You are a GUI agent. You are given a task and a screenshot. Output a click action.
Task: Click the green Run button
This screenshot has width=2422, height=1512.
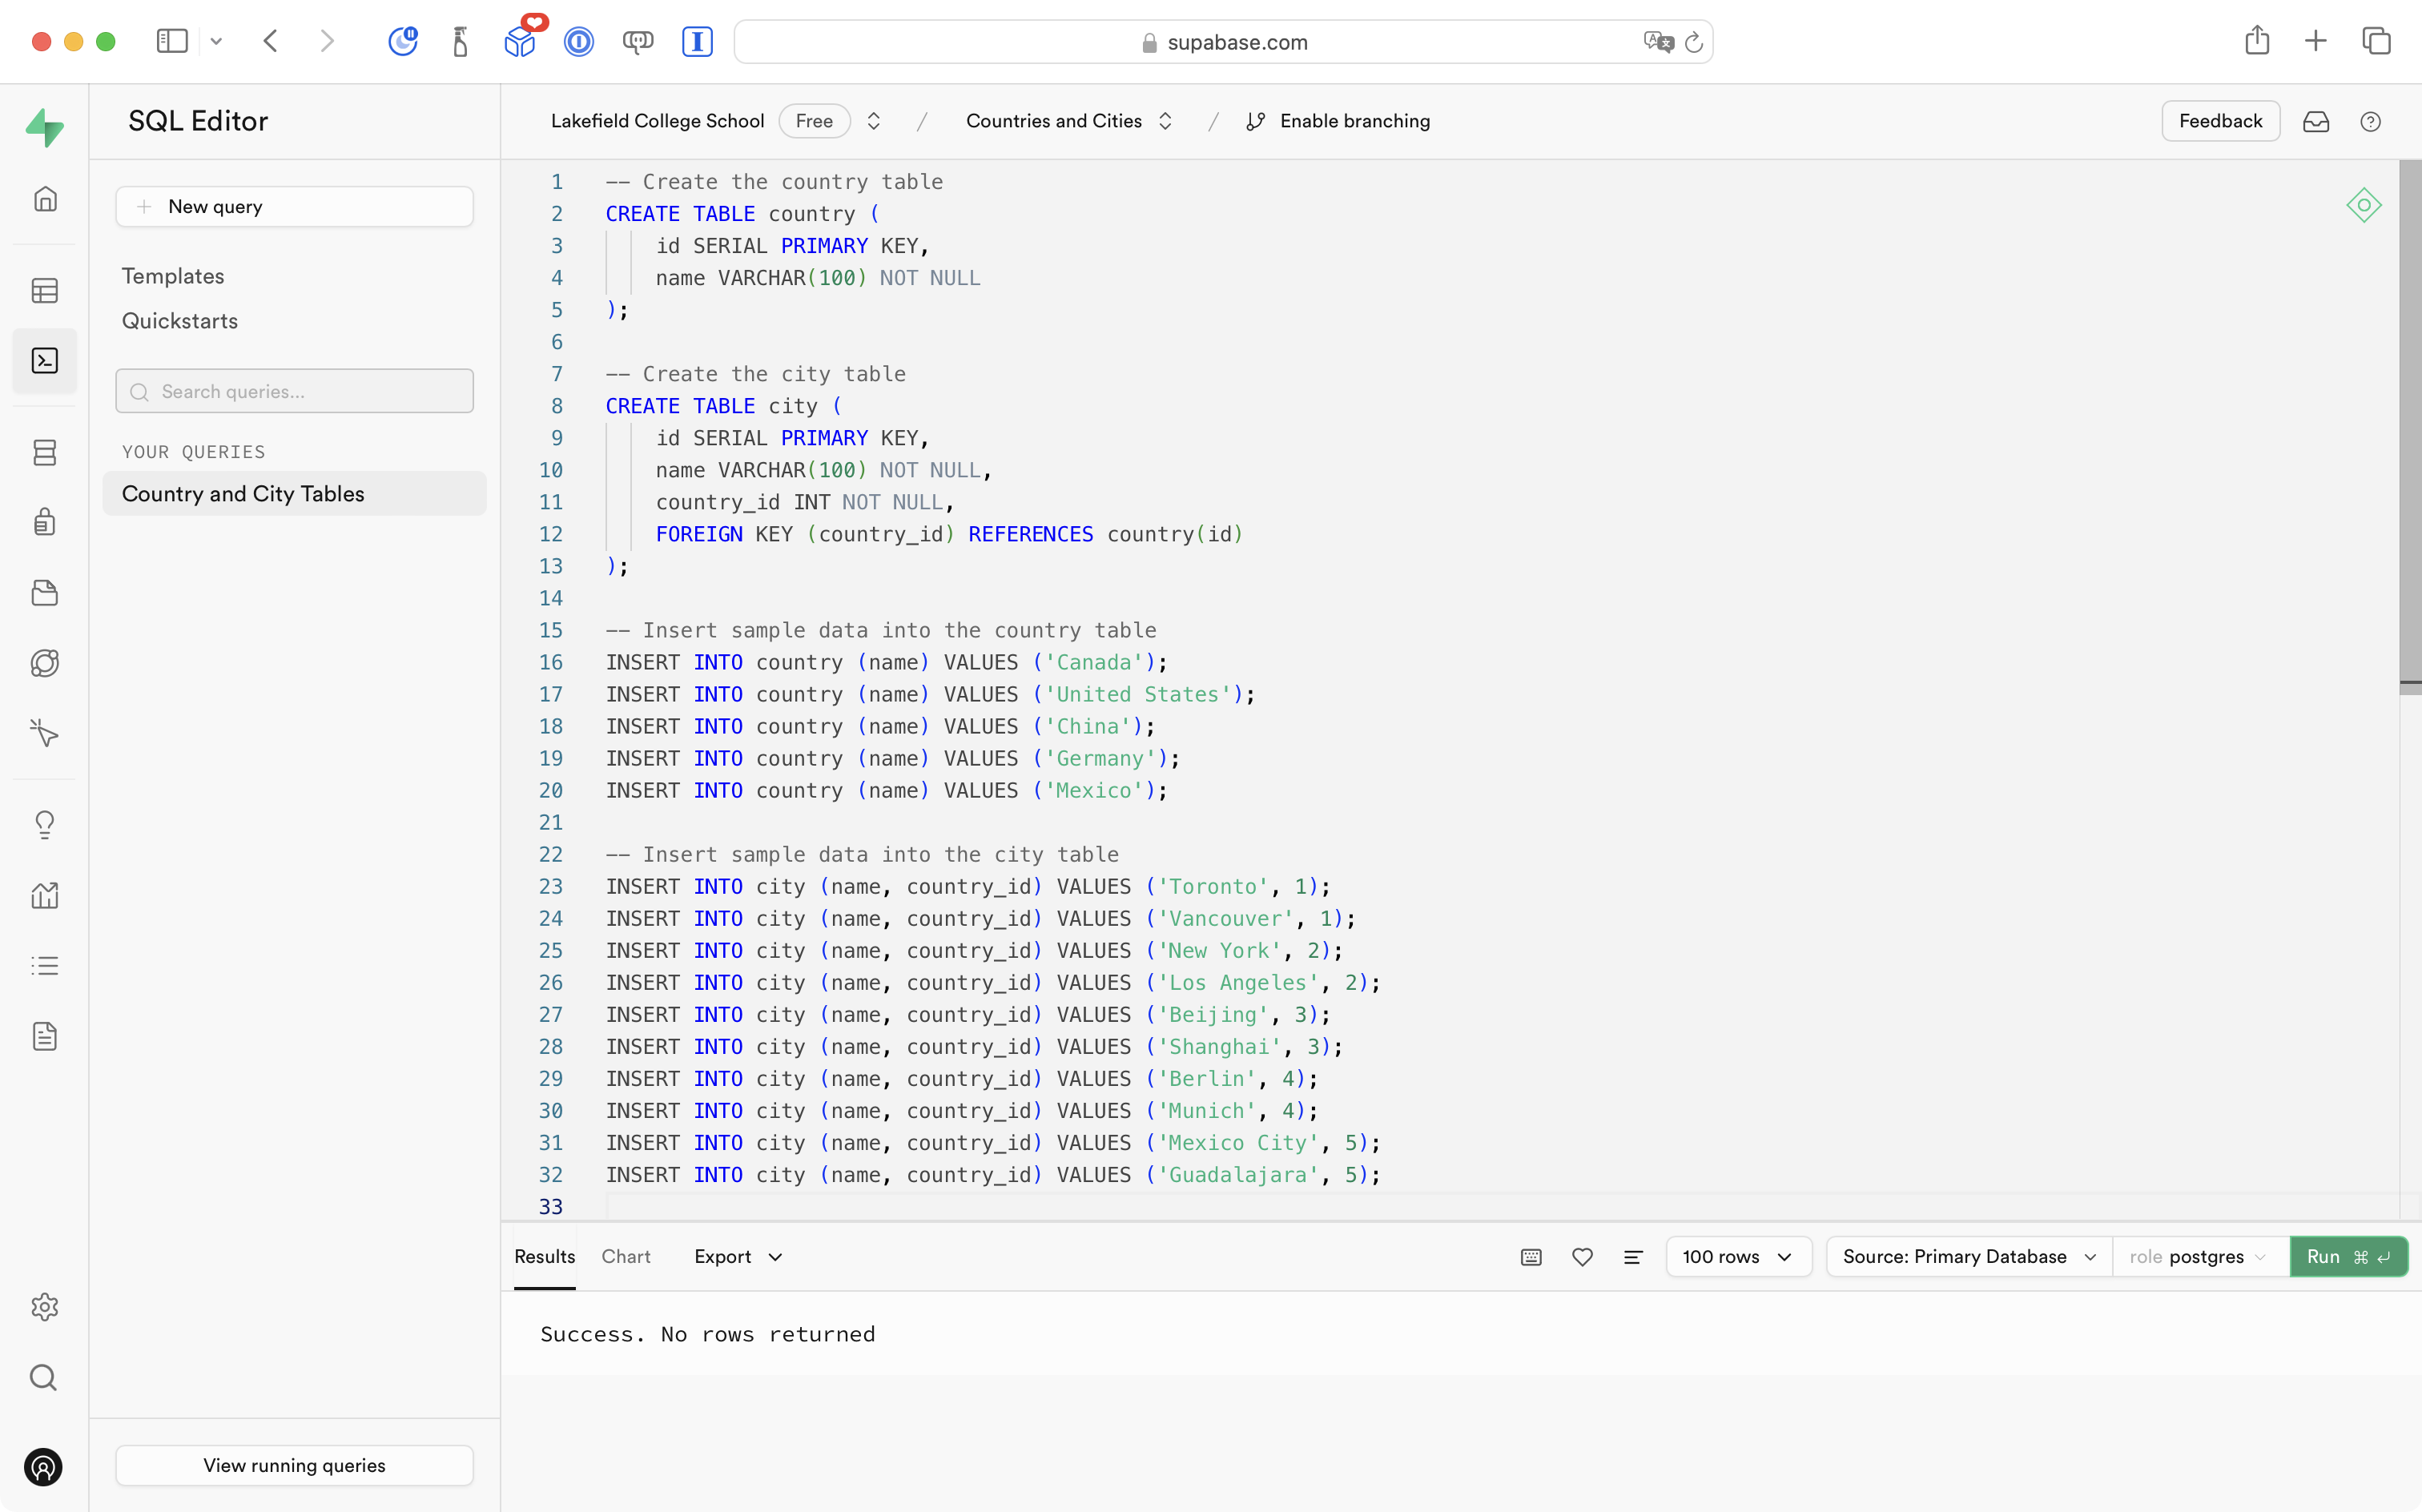(2347, 1257)
